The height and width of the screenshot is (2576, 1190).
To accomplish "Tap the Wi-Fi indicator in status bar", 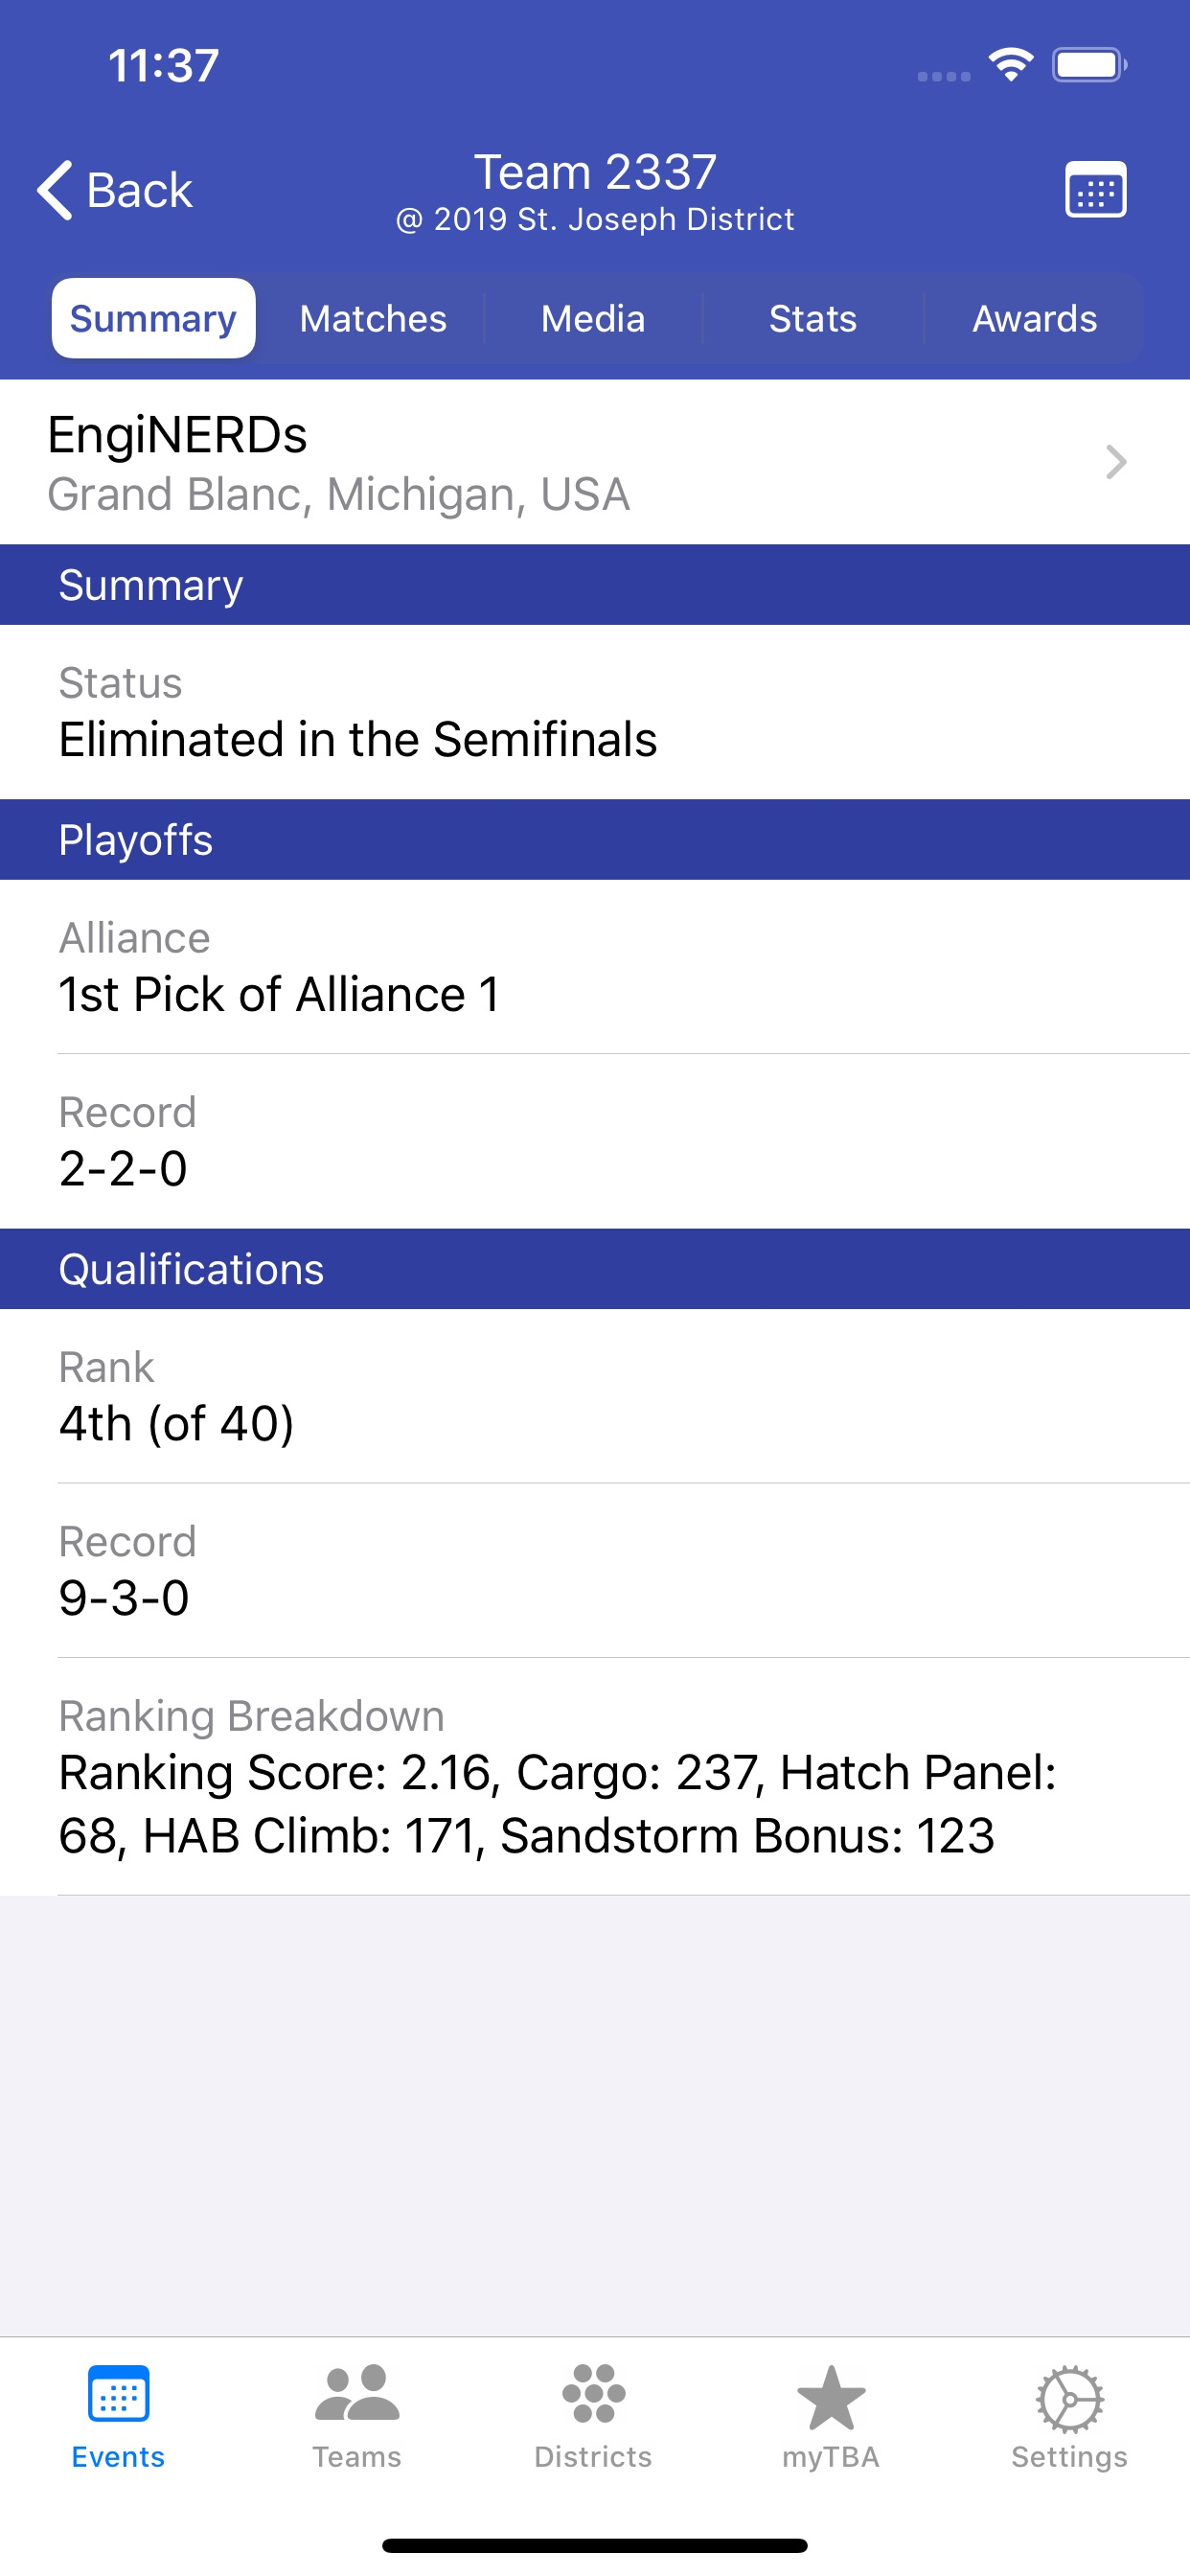I will (x=1011, y=64).
